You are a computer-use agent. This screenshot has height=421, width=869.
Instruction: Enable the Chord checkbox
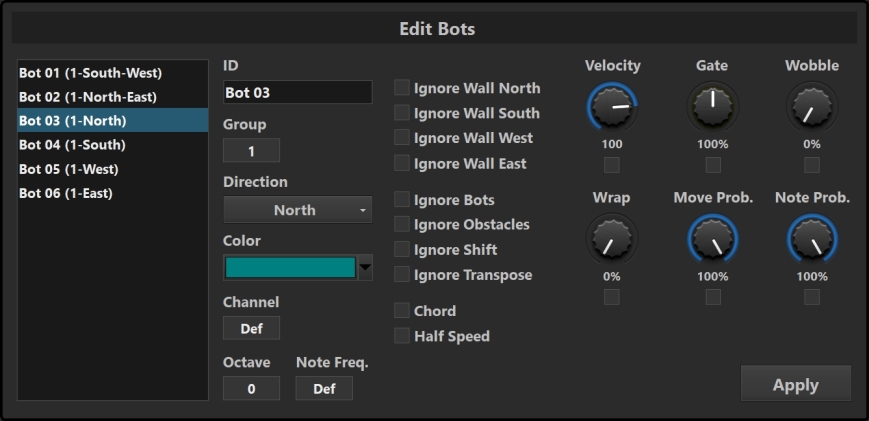(x=402, y=310)
